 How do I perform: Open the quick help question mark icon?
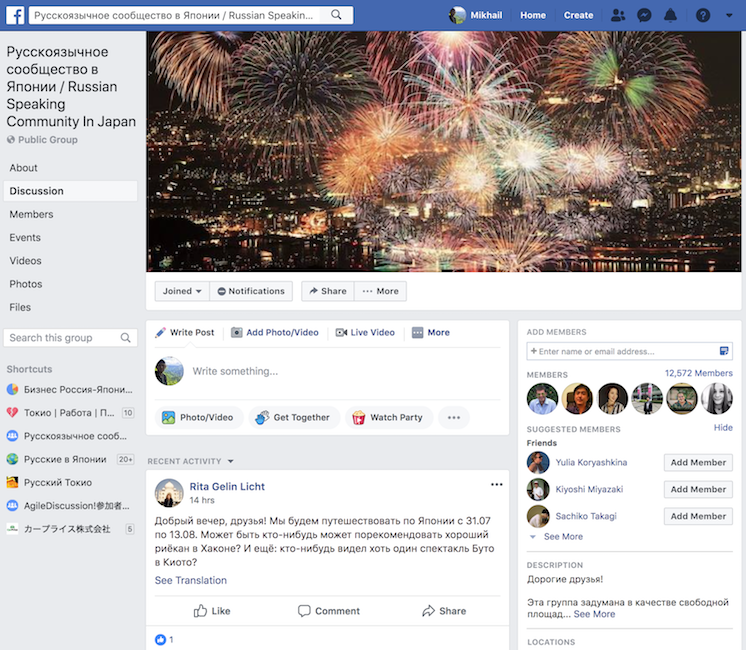click(x=703, y=15)
